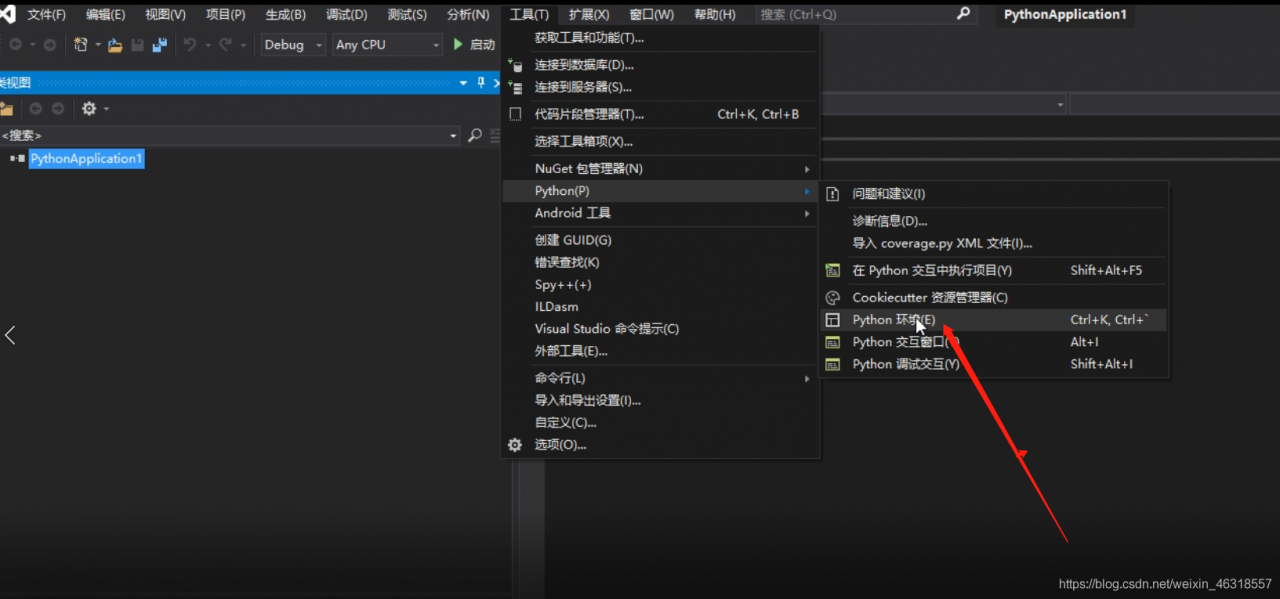Open the 调试(D) menu
Viewport: 1280px width, 599px height.
[x=345, y=14]
